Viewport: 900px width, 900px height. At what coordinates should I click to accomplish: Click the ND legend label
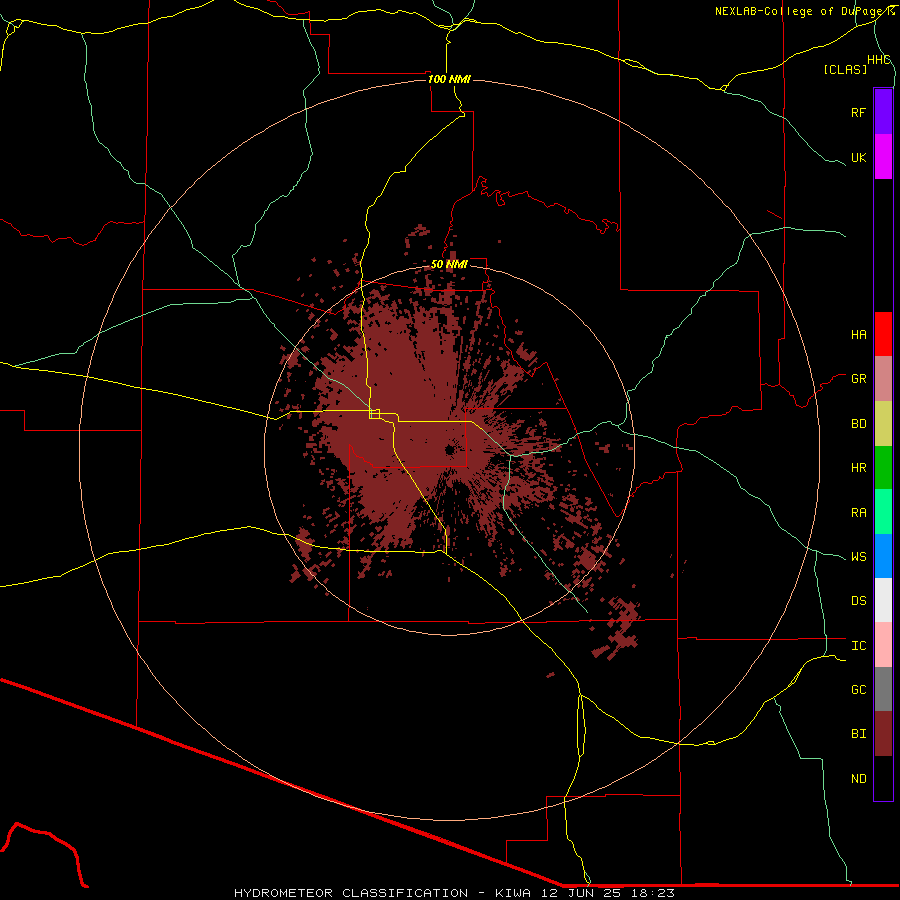point(858,779)
